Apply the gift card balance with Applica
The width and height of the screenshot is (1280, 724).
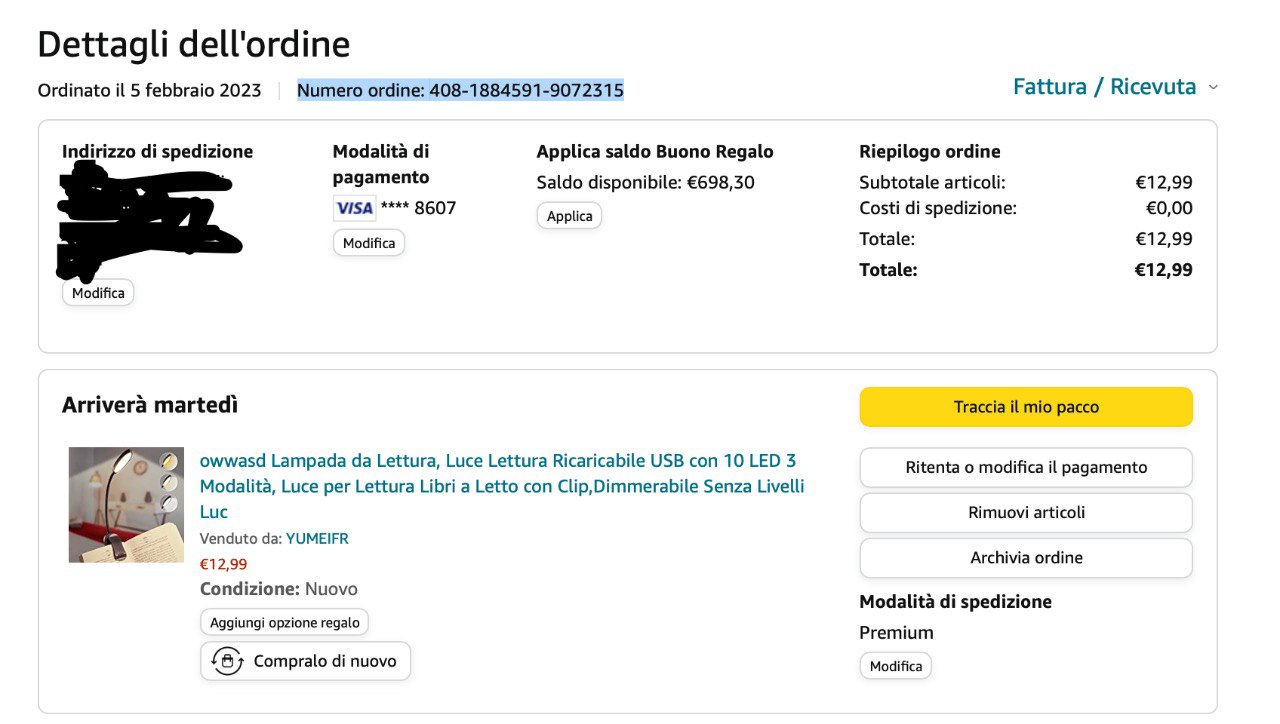pos(570,216)
